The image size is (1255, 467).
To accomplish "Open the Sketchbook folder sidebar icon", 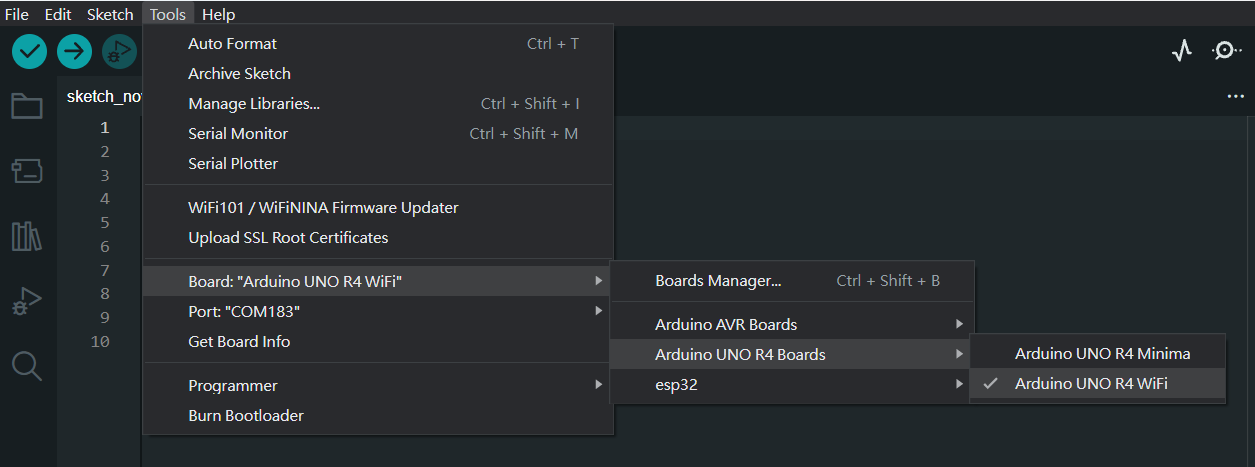I will (27, 106).
